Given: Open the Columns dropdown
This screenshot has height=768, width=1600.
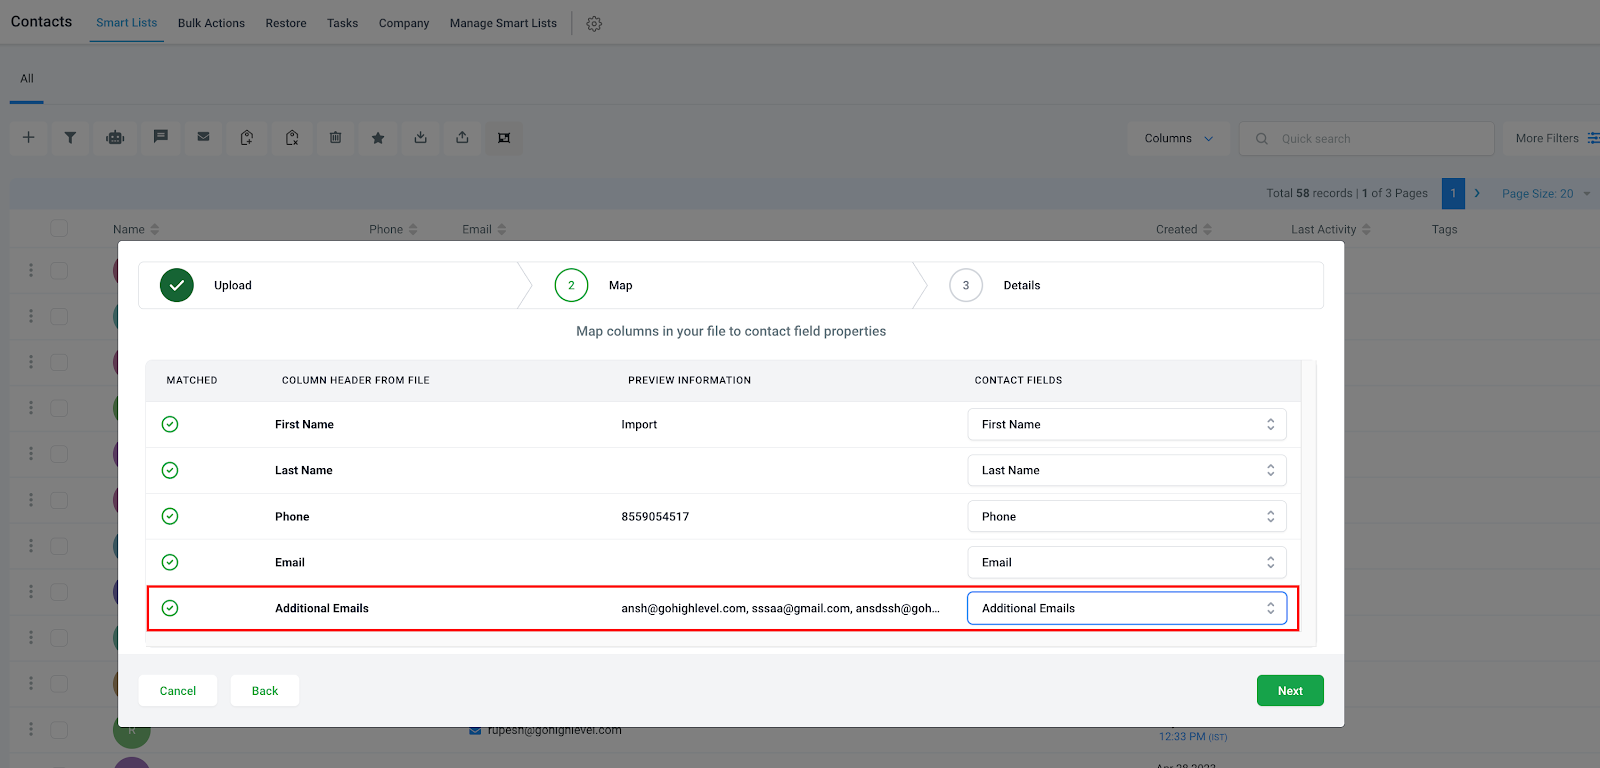Looking at the screenshot, I should (1179, 139).
